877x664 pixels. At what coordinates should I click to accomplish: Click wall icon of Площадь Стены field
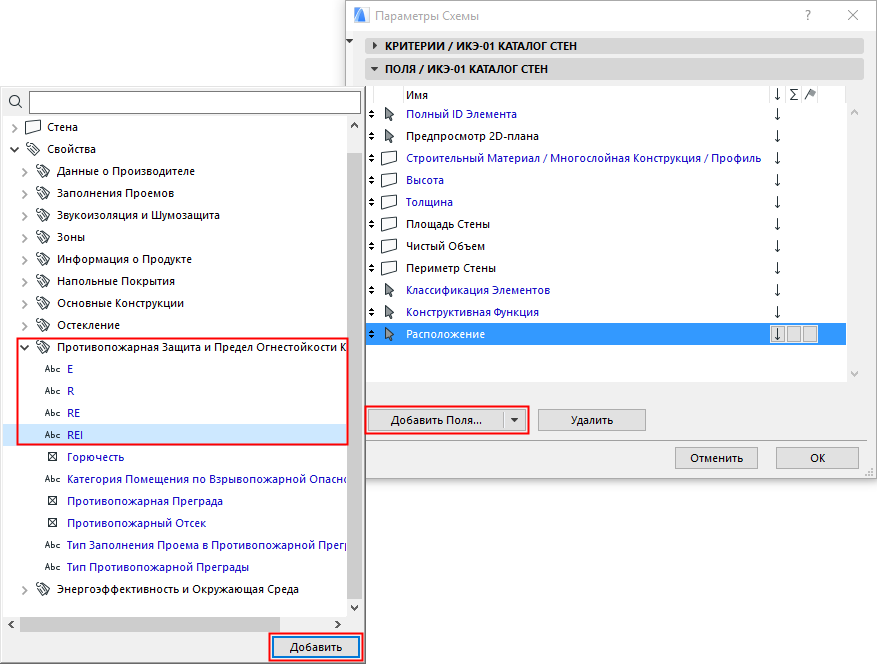389,224
